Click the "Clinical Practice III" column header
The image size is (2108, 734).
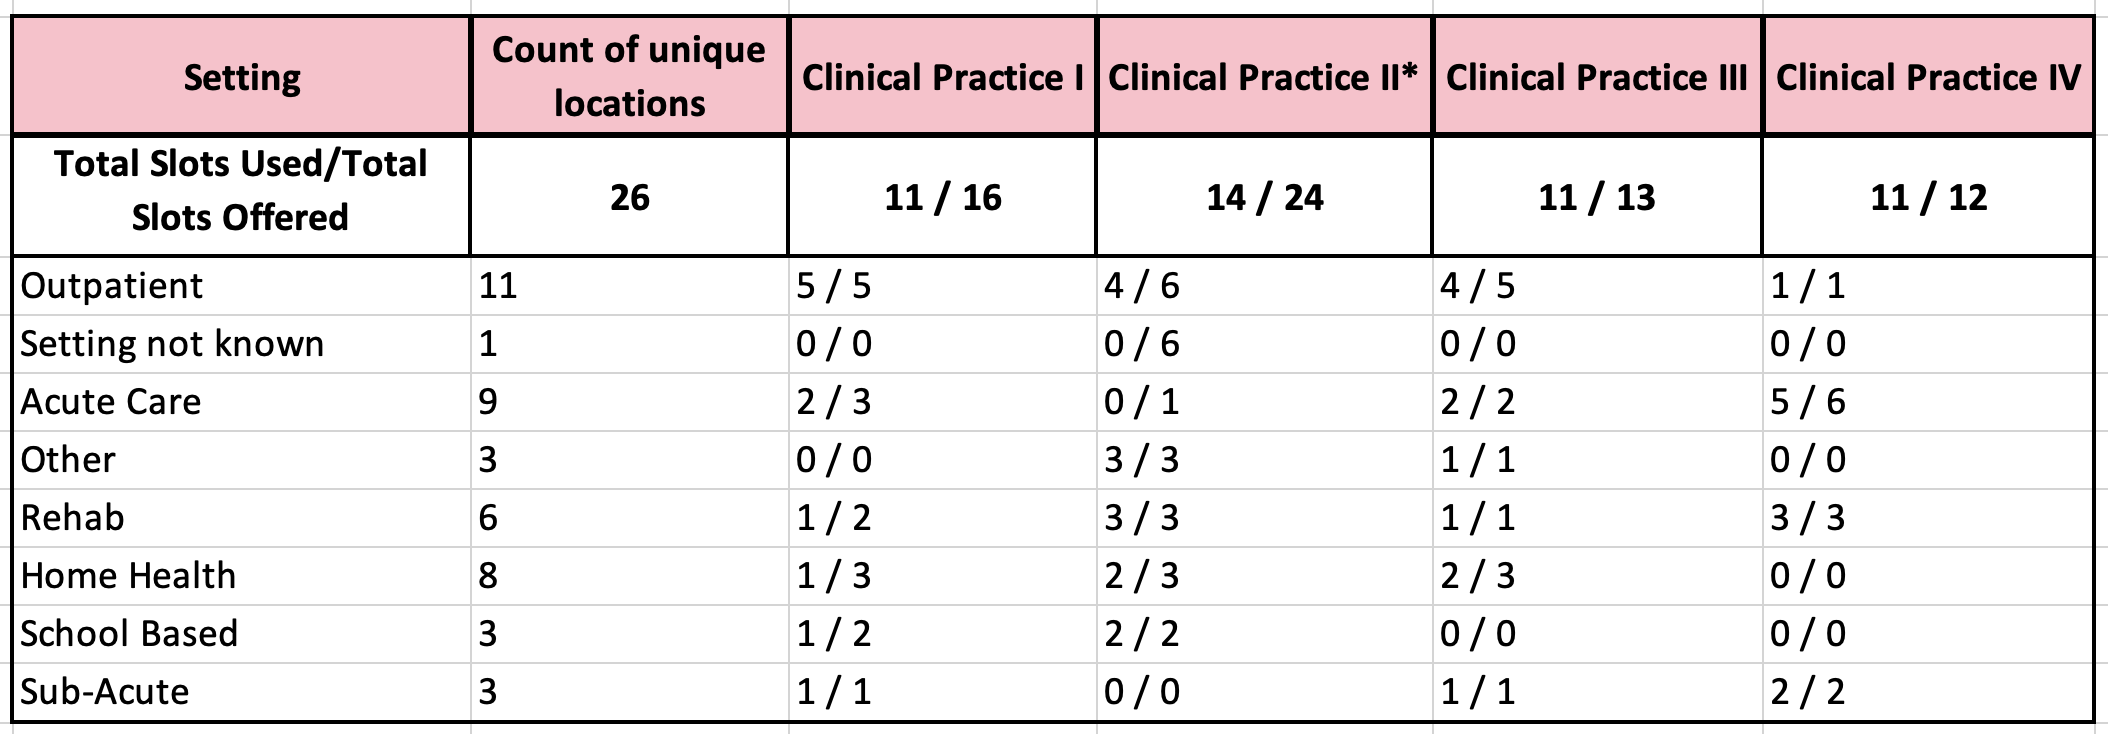point(1596,77)
